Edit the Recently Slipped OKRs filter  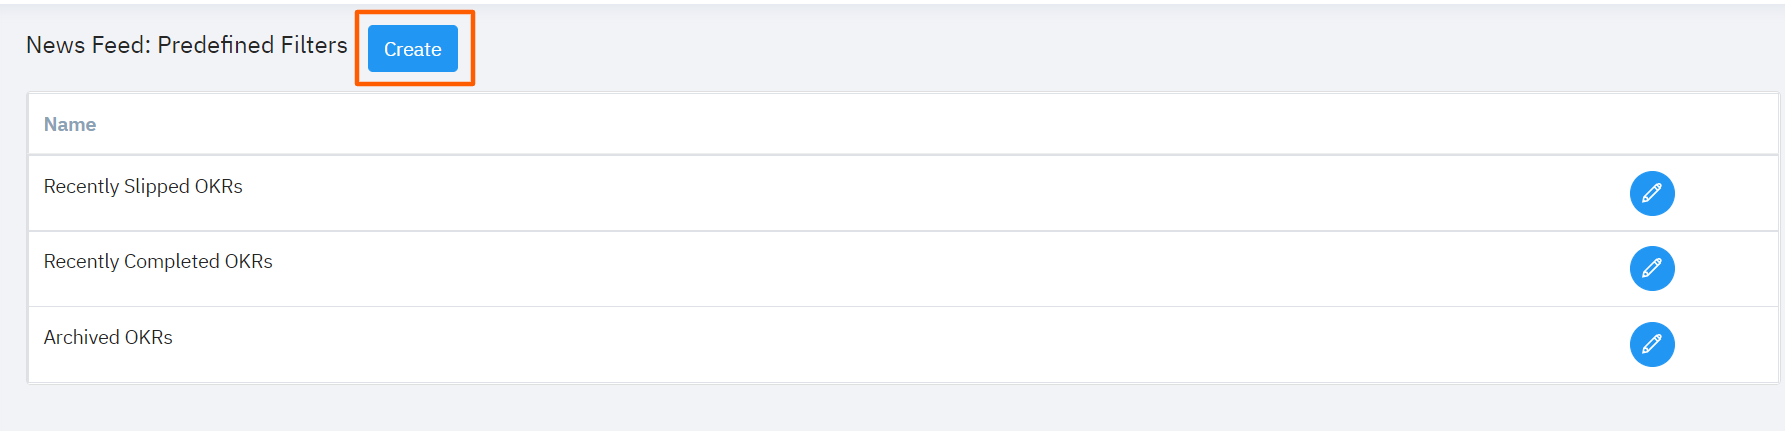tap(1651, 193)
